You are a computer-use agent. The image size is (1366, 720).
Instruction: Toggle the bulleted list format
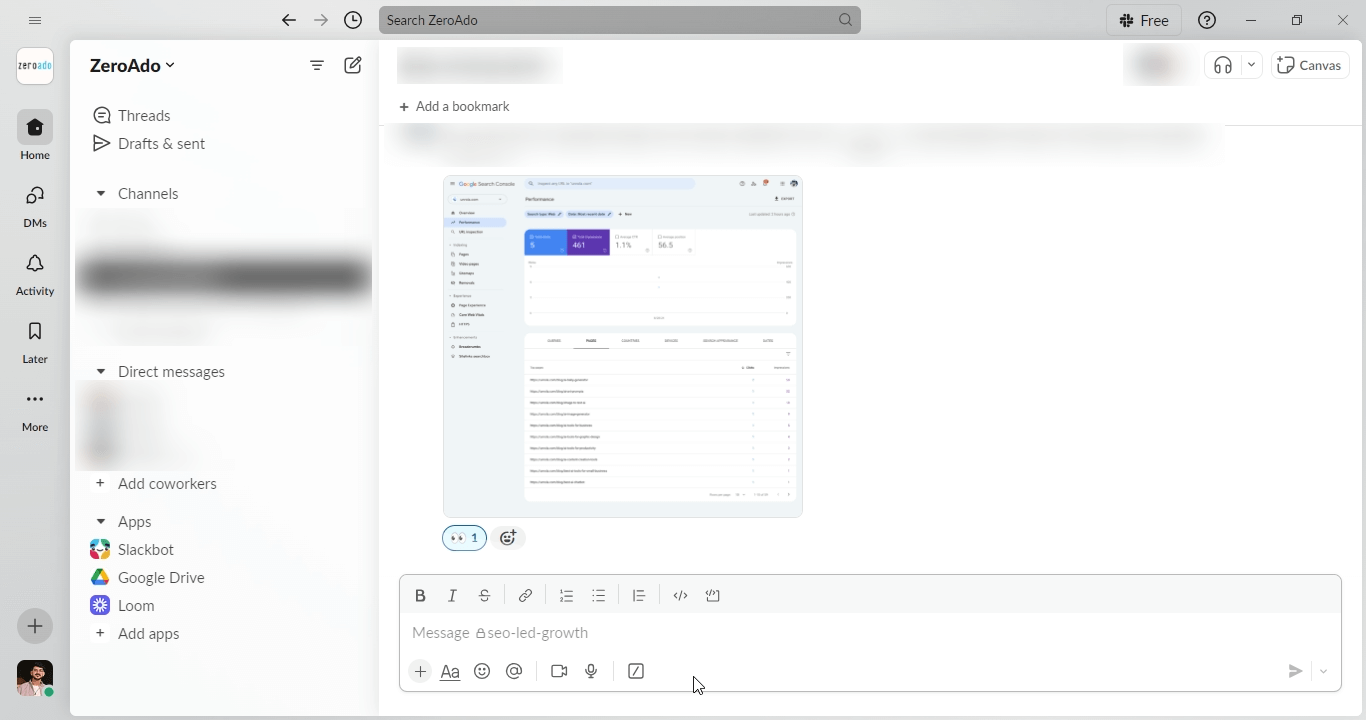pos(598,595)
